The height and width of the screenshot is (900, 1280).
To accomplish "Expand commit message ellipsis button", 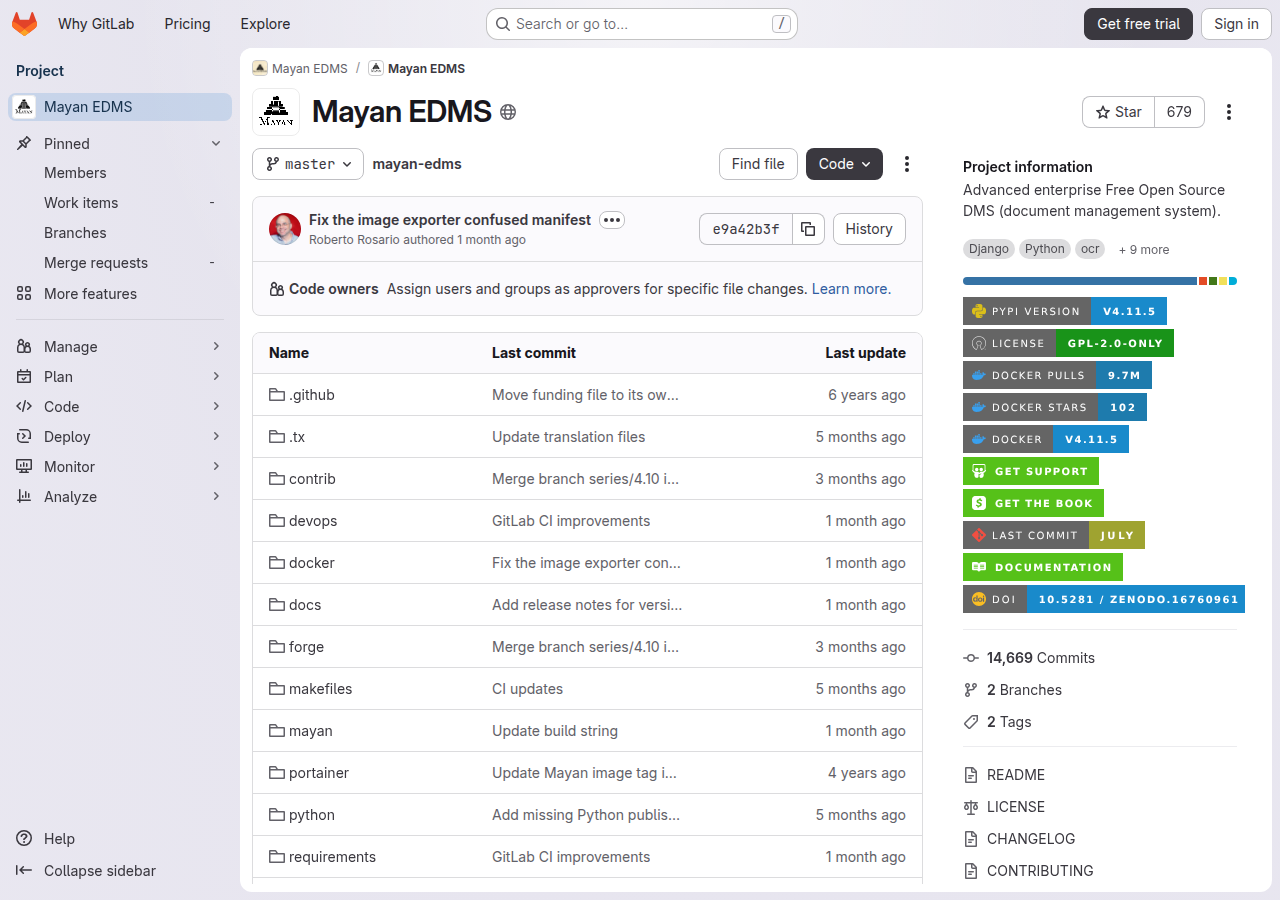I will click(x=612, y=220).
